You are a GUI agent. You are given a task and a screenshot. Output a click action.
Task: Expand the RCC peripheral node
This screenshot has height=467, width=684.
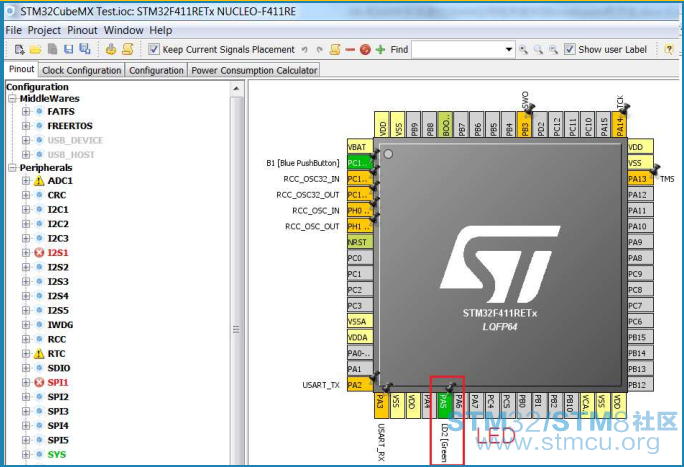[x=26, y=339]
